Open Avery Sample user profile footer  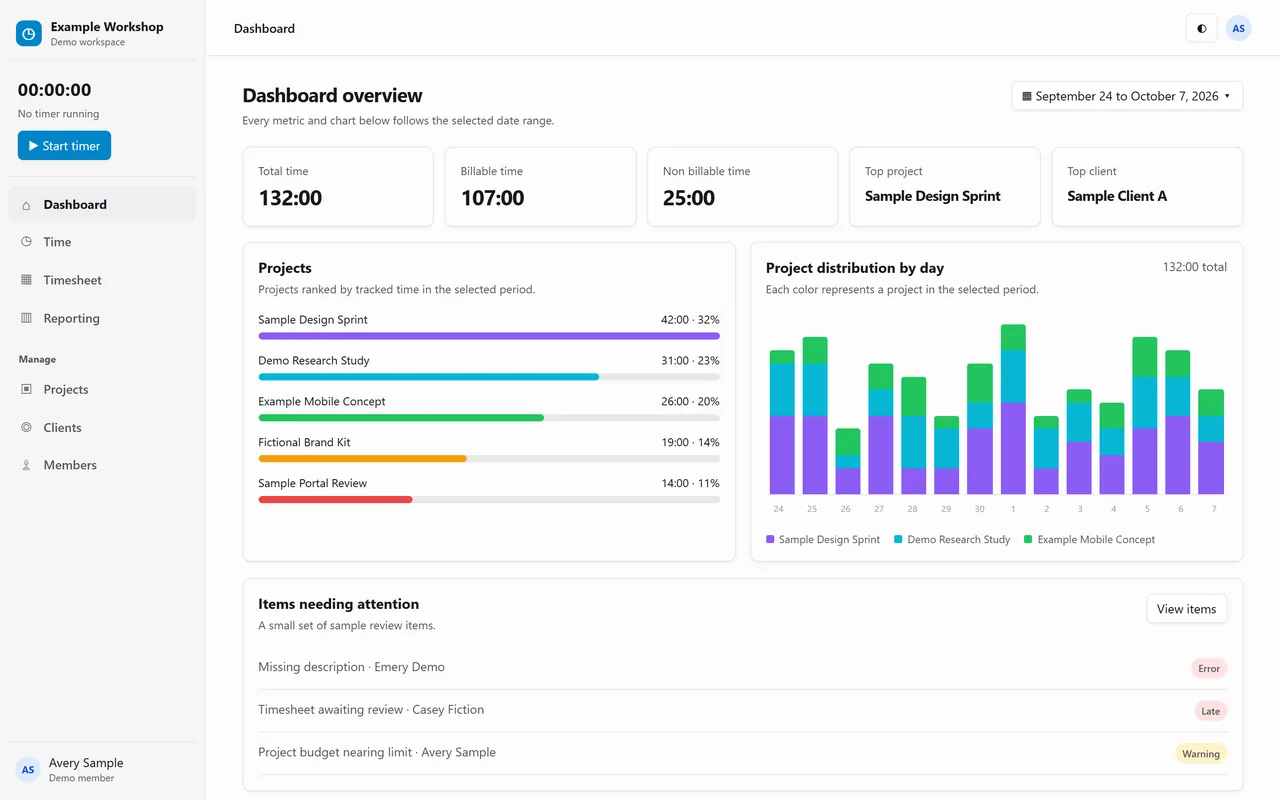pos(102,770)
